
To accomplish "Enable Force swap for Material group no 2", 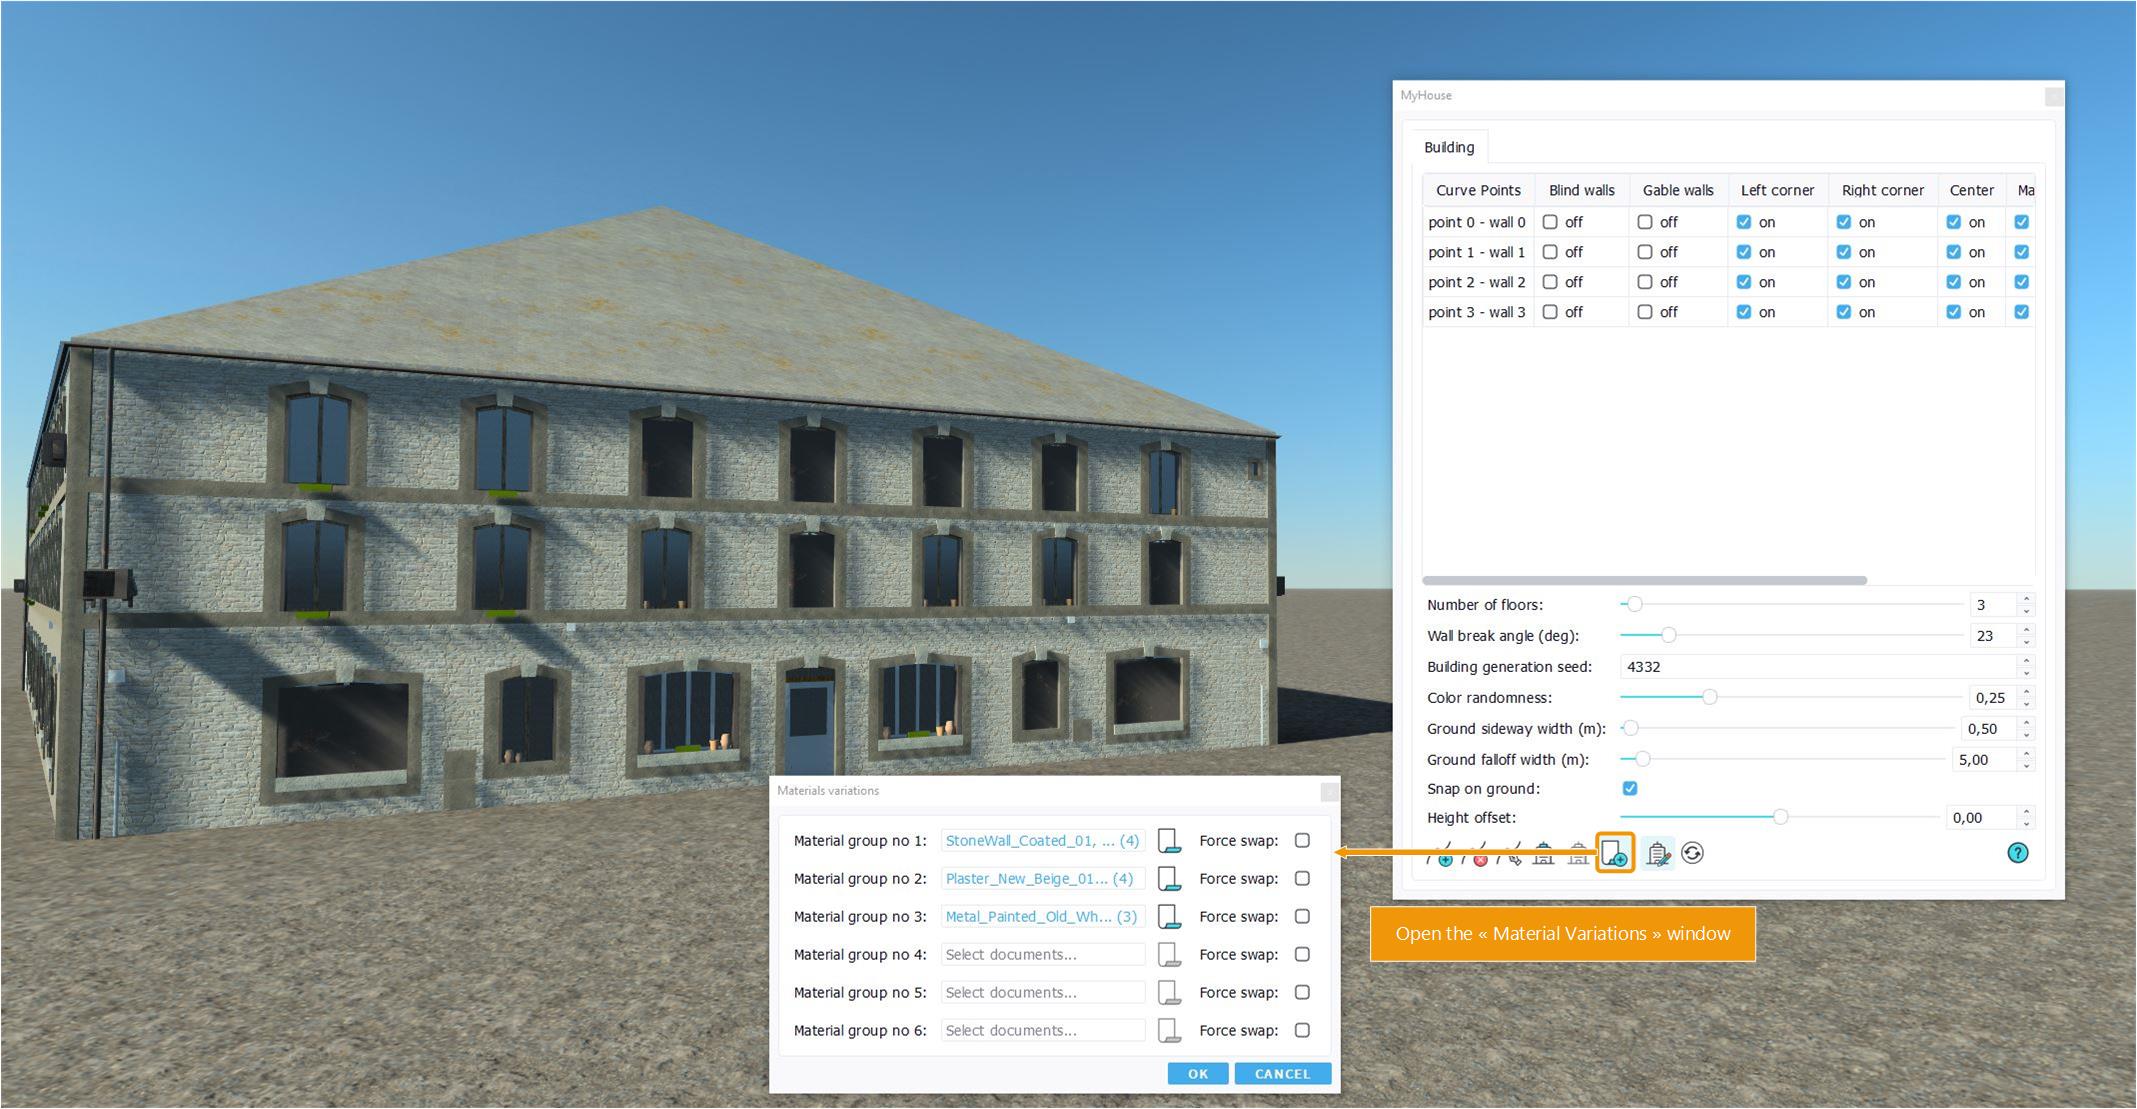I will tap(1302, 879).
